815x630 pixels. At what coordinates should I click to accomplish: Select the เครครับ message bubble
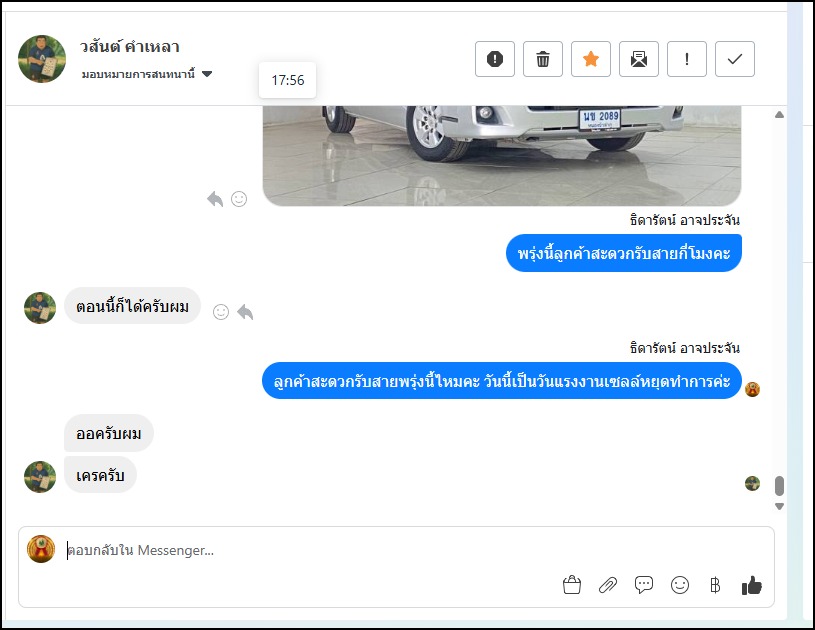[x=100, y=475]
